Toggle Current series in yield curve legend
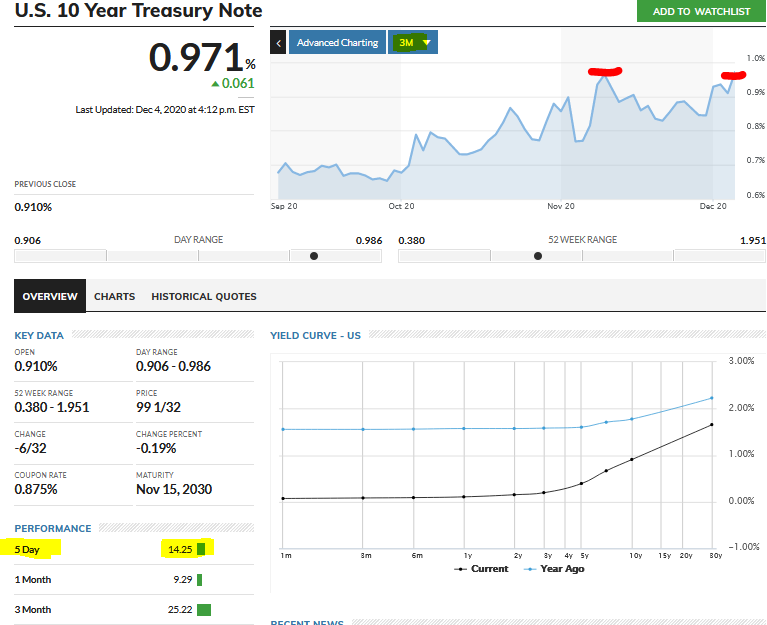 tap(481, 569)
